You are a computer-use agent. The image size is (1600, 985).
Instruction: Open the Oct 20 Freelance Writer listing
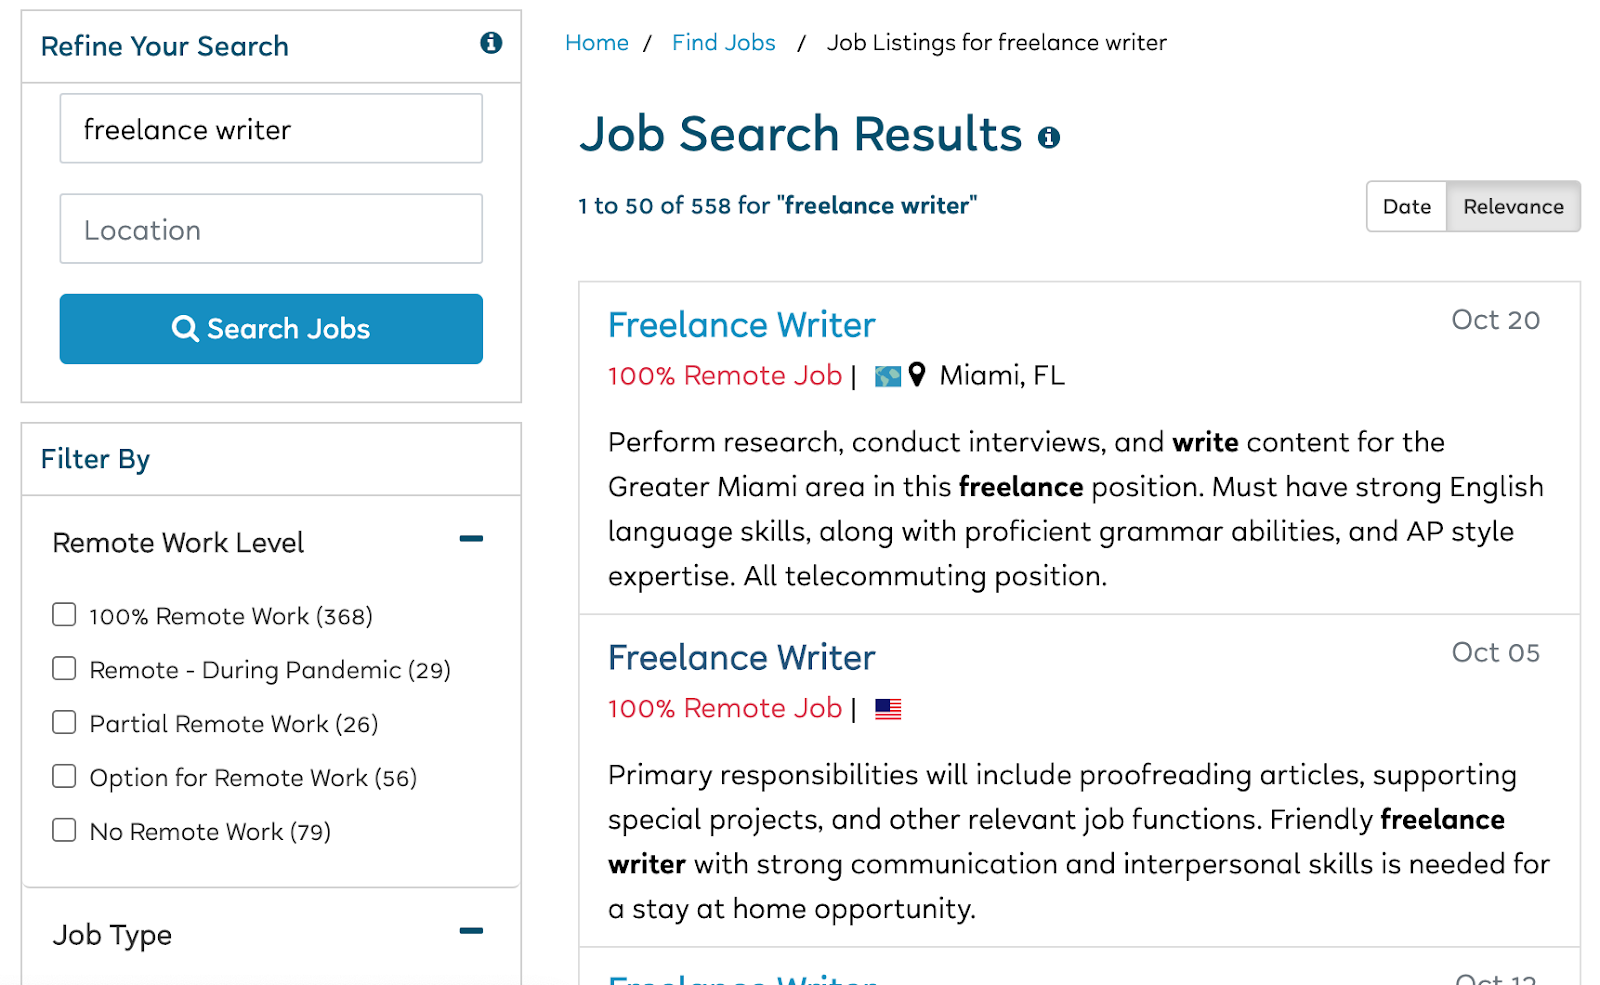click(x=741, y=325)
